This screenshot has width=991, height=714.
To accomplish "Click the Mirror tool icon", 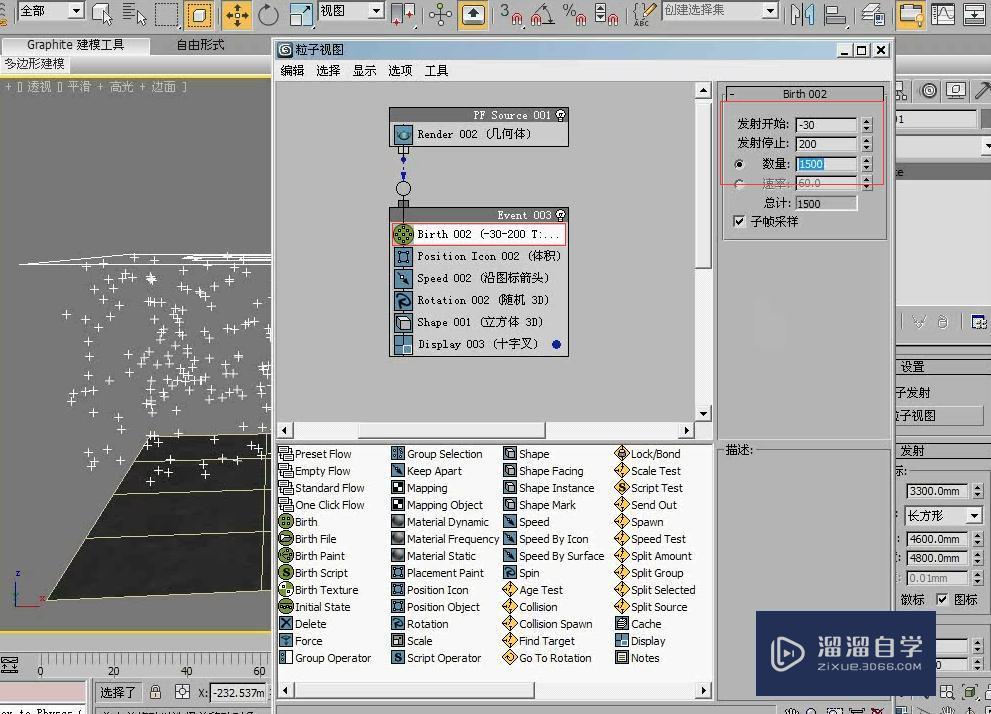I will point(802,14).
